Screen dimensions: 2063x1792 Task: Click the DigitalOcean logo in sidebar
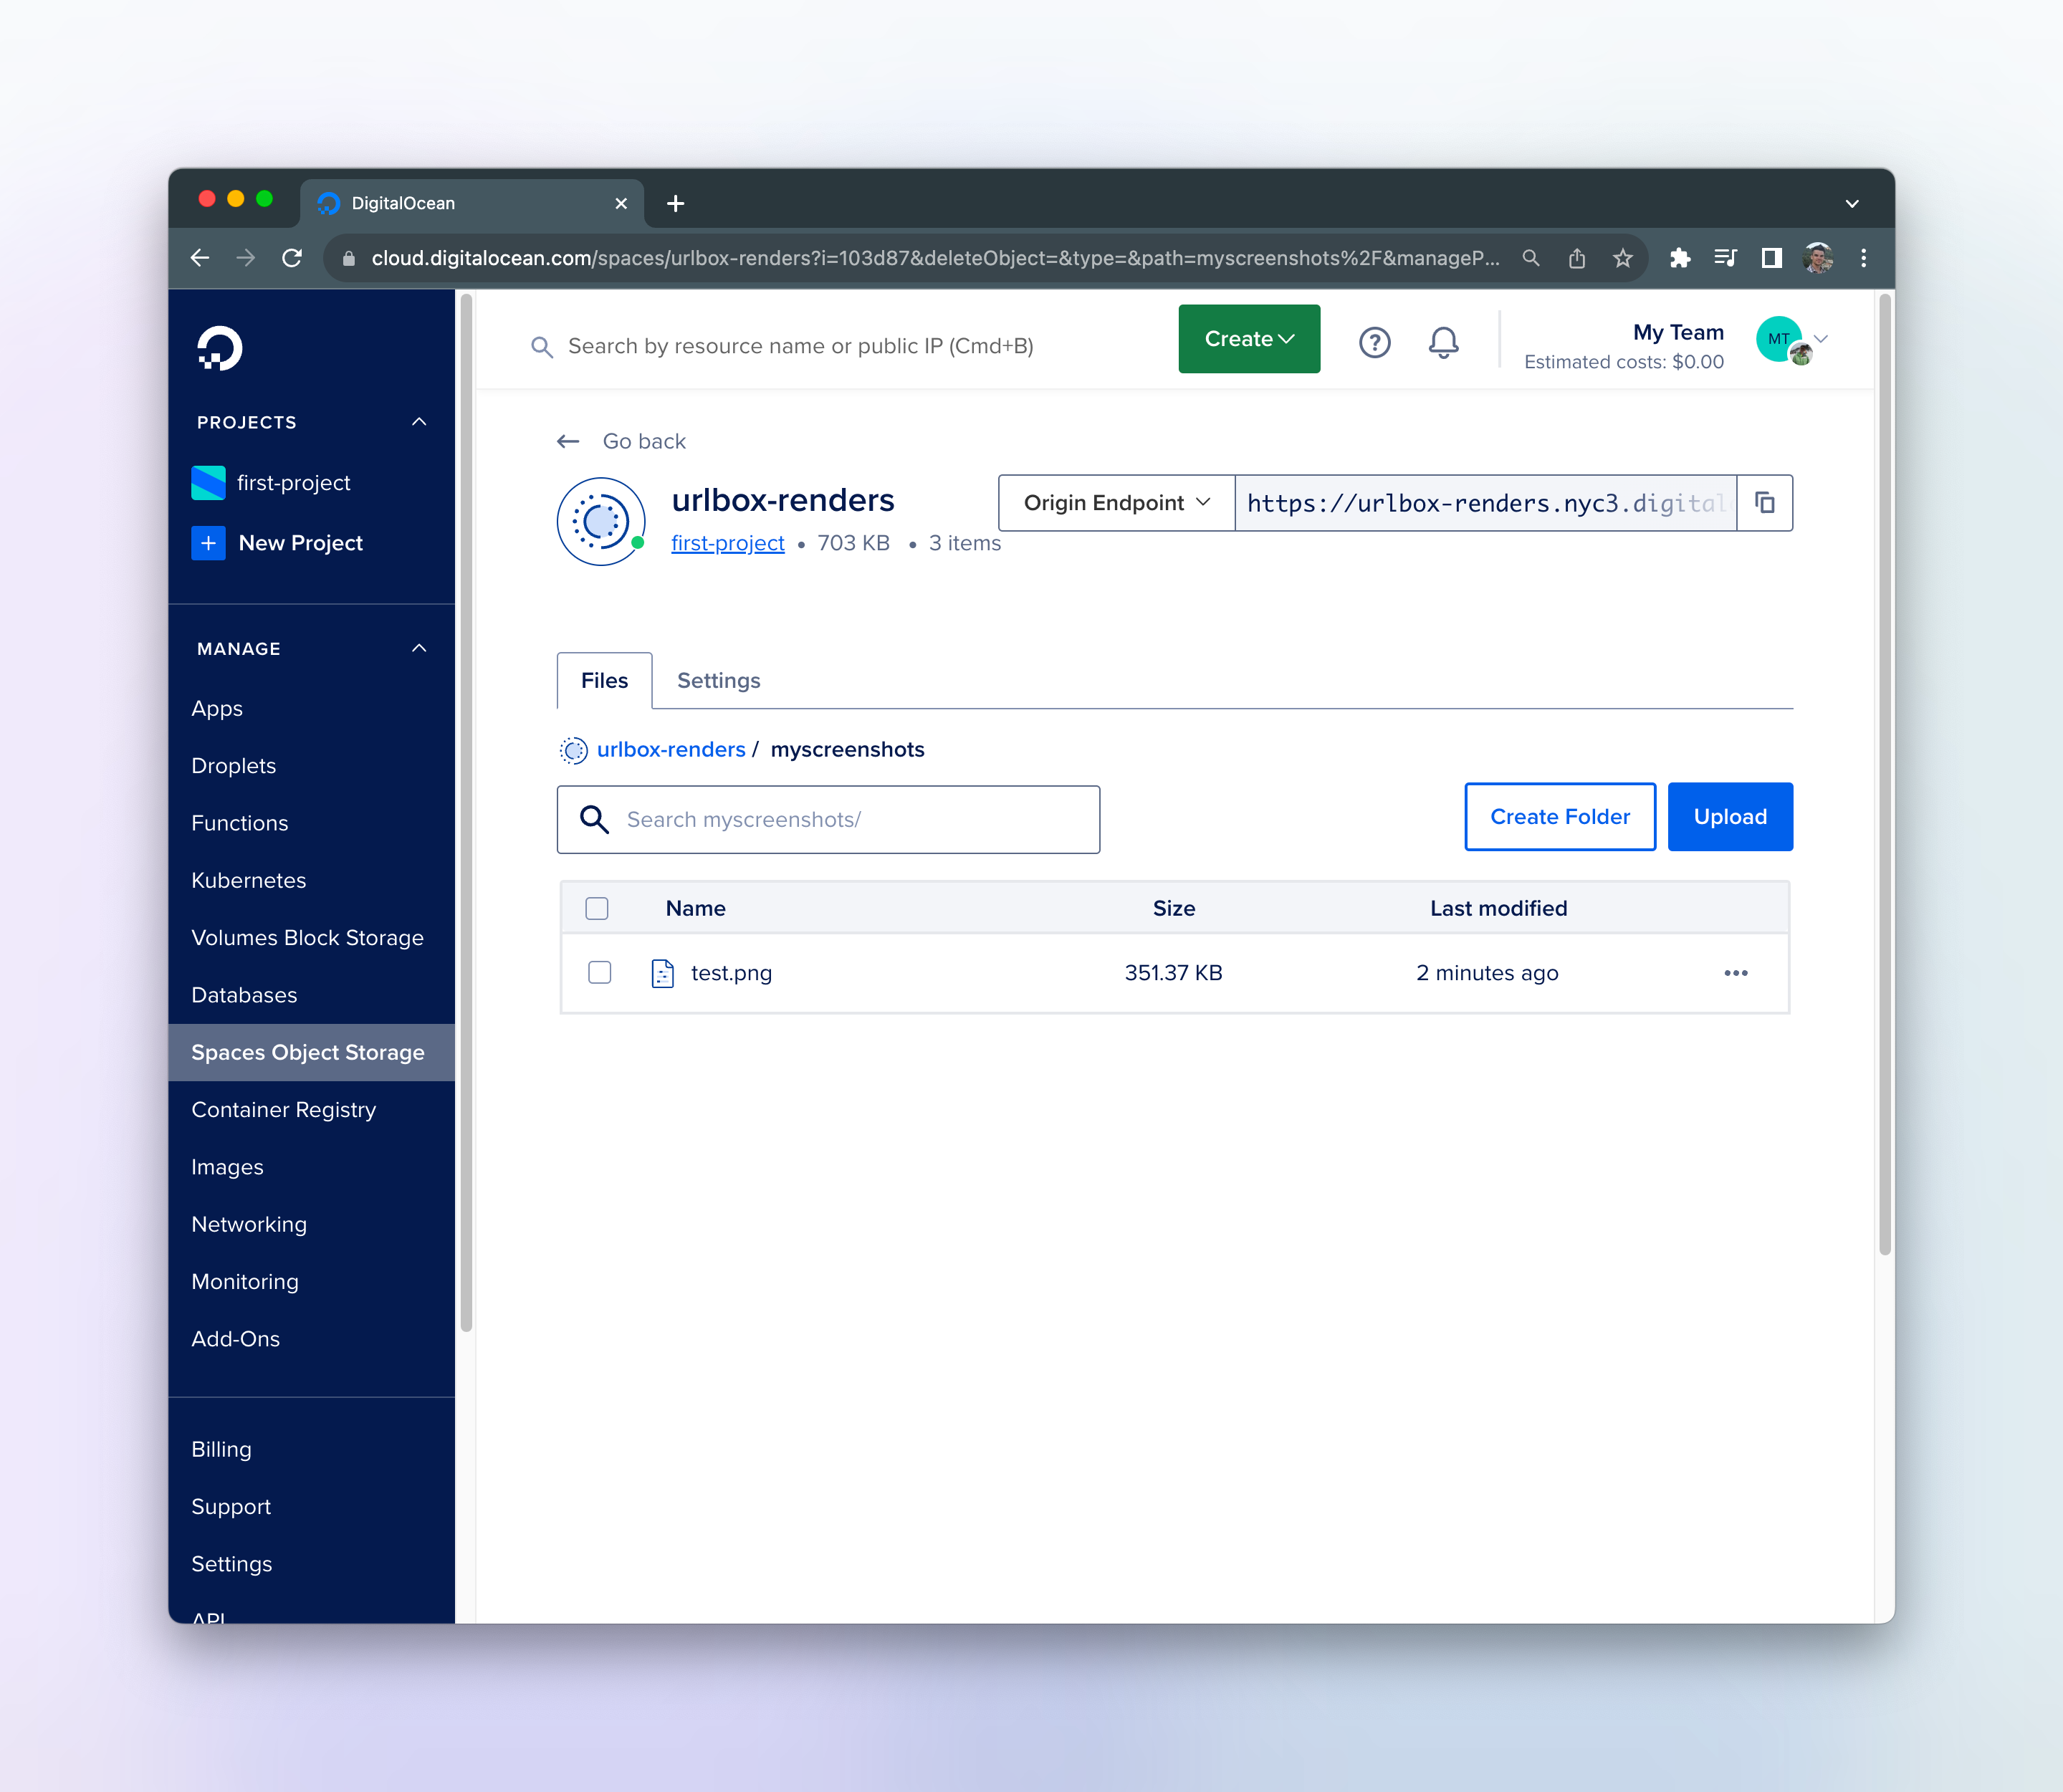click(220, 348)
